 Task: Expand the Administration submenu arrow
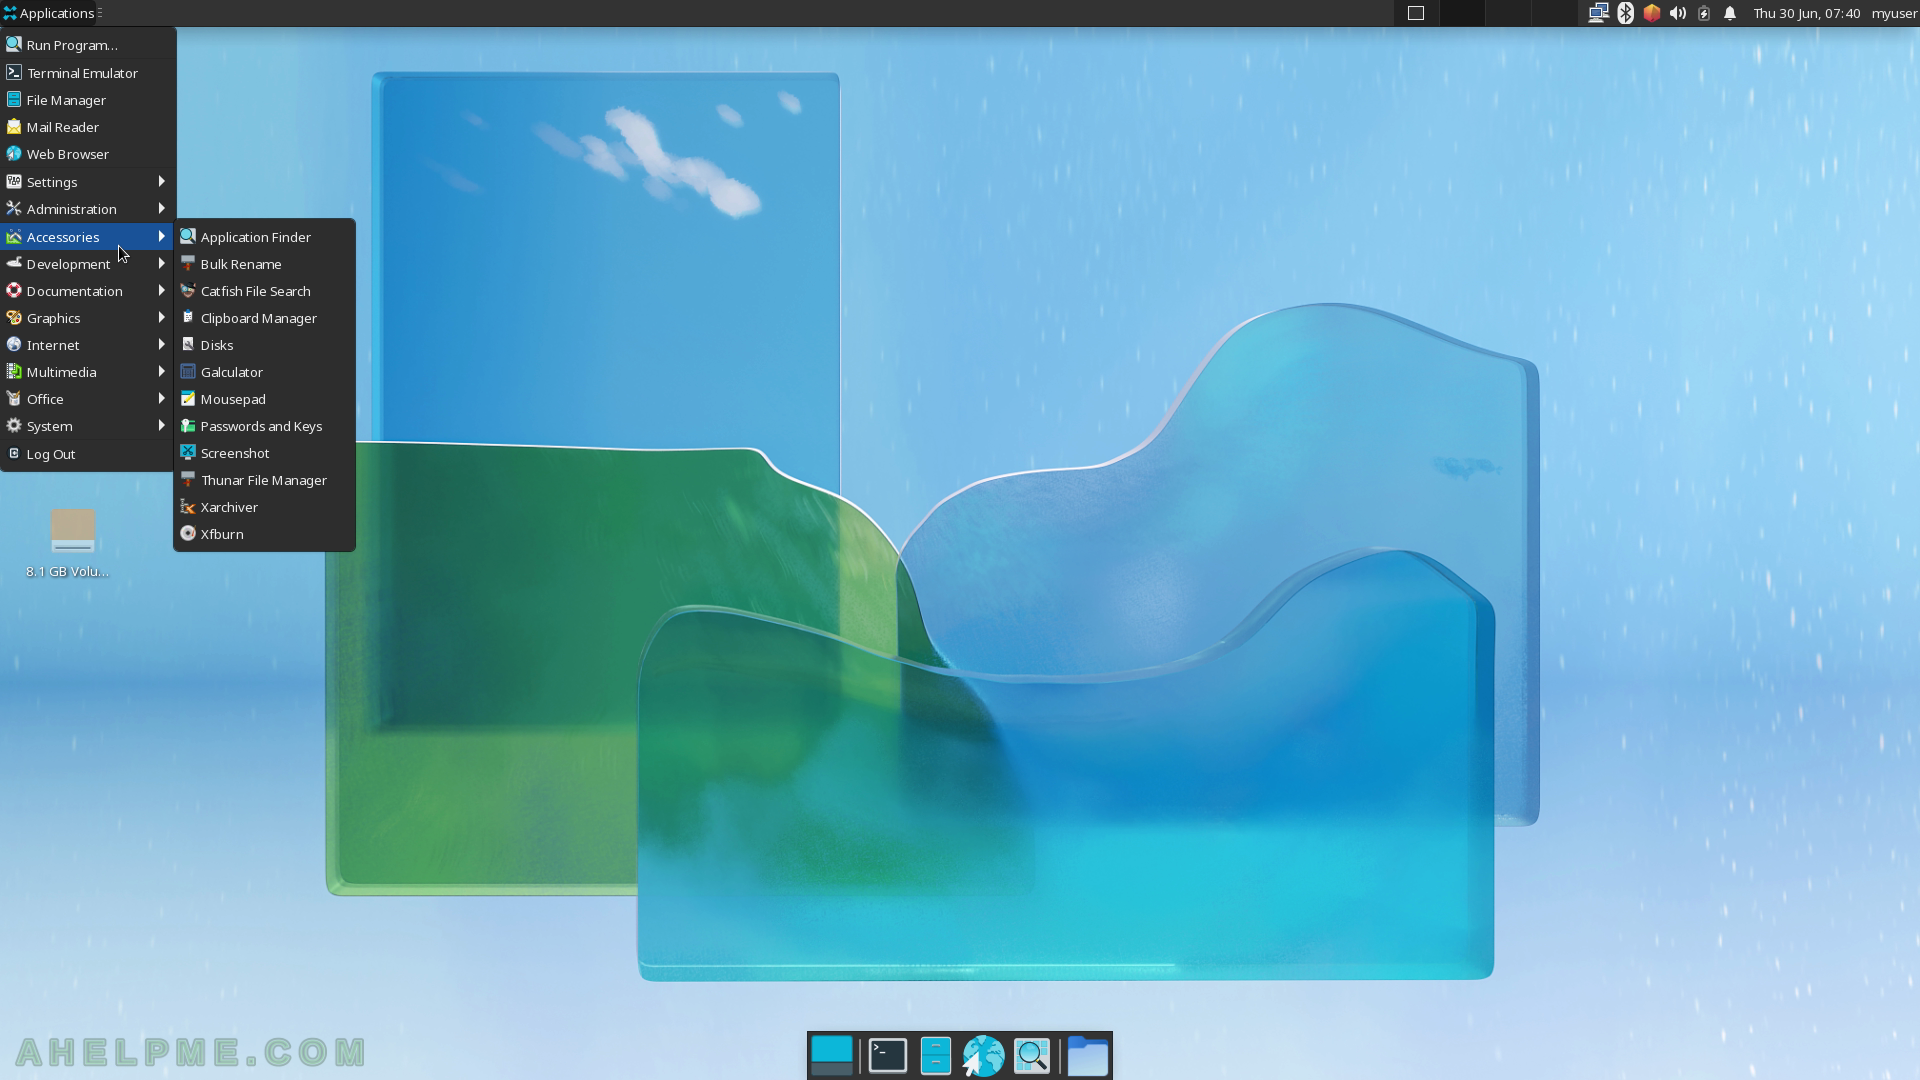(161, 209)
